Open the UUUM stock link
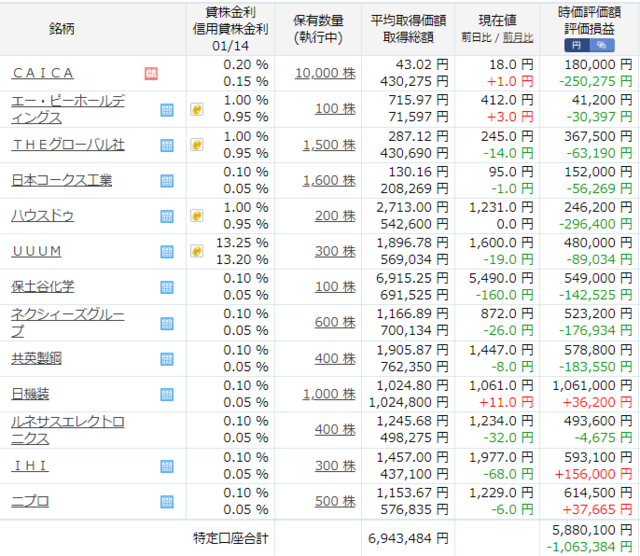The height and width of the screenshot is (556, 640). point(37,251)
